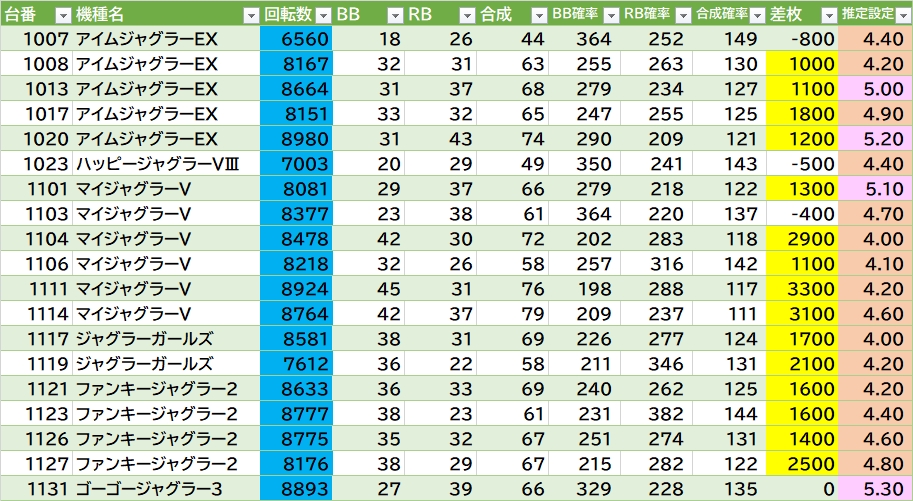Select 合成 cell 79
This screenshot has height=501, width=913.
[x=512, y=314]
